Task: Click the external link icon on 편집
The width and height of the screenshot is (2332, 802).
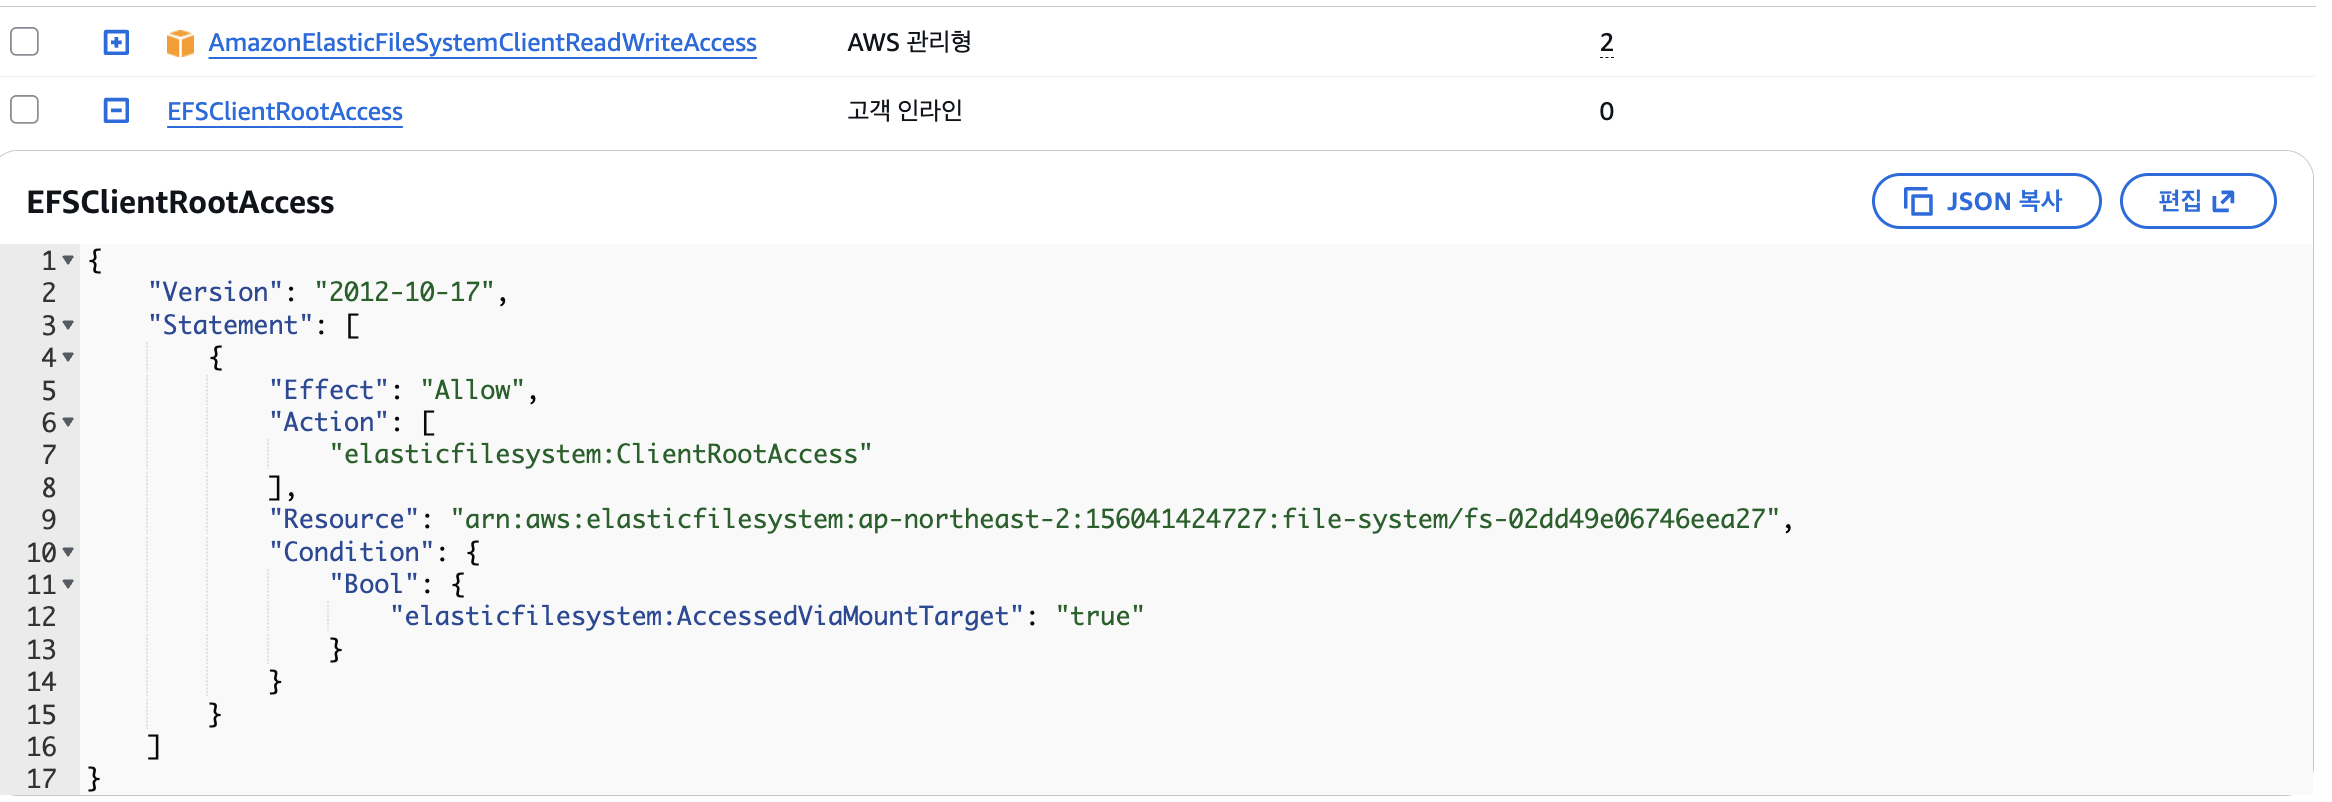Action: (2223, 201)
